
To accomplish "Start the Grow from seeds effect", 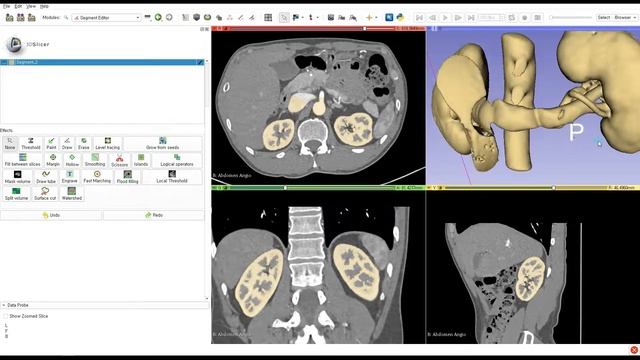I will pos(162,144).
